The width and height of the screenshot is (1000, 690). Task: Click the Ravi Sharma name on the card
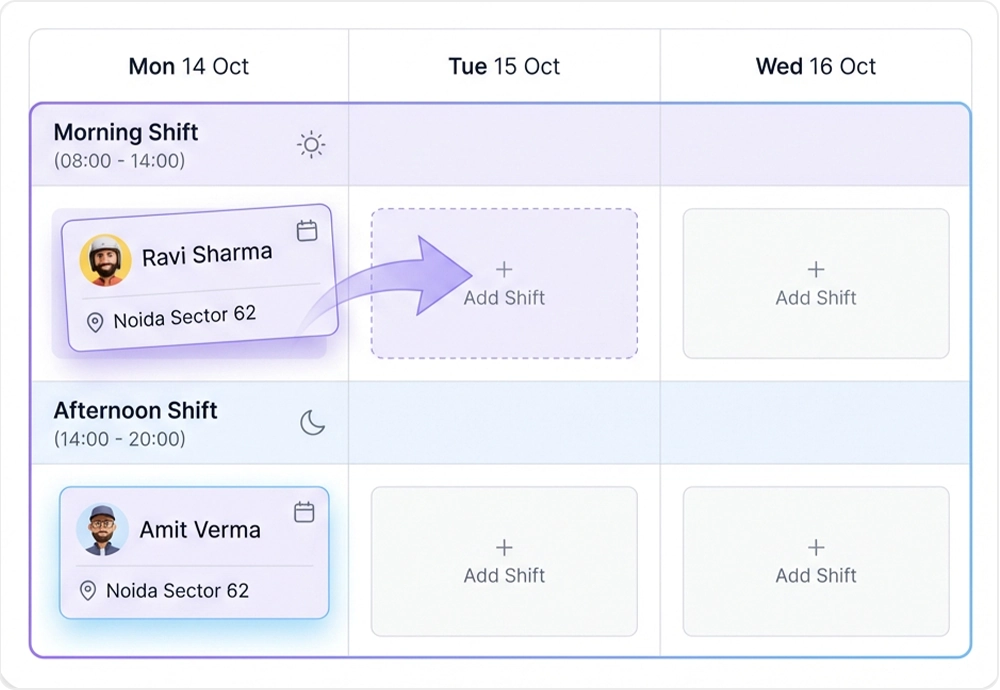[207, 255]
